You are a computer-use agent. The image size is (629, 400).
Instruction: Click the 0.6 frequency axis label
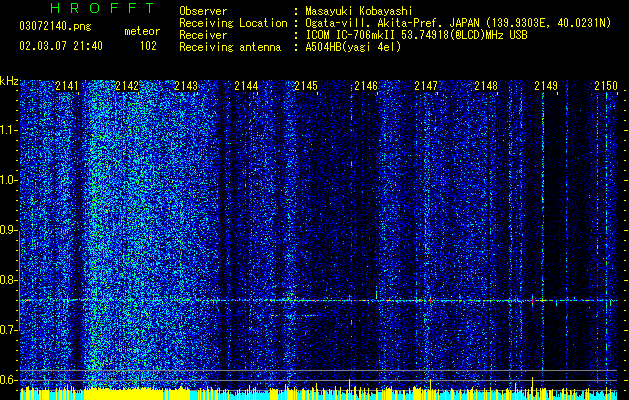point(9,380)
